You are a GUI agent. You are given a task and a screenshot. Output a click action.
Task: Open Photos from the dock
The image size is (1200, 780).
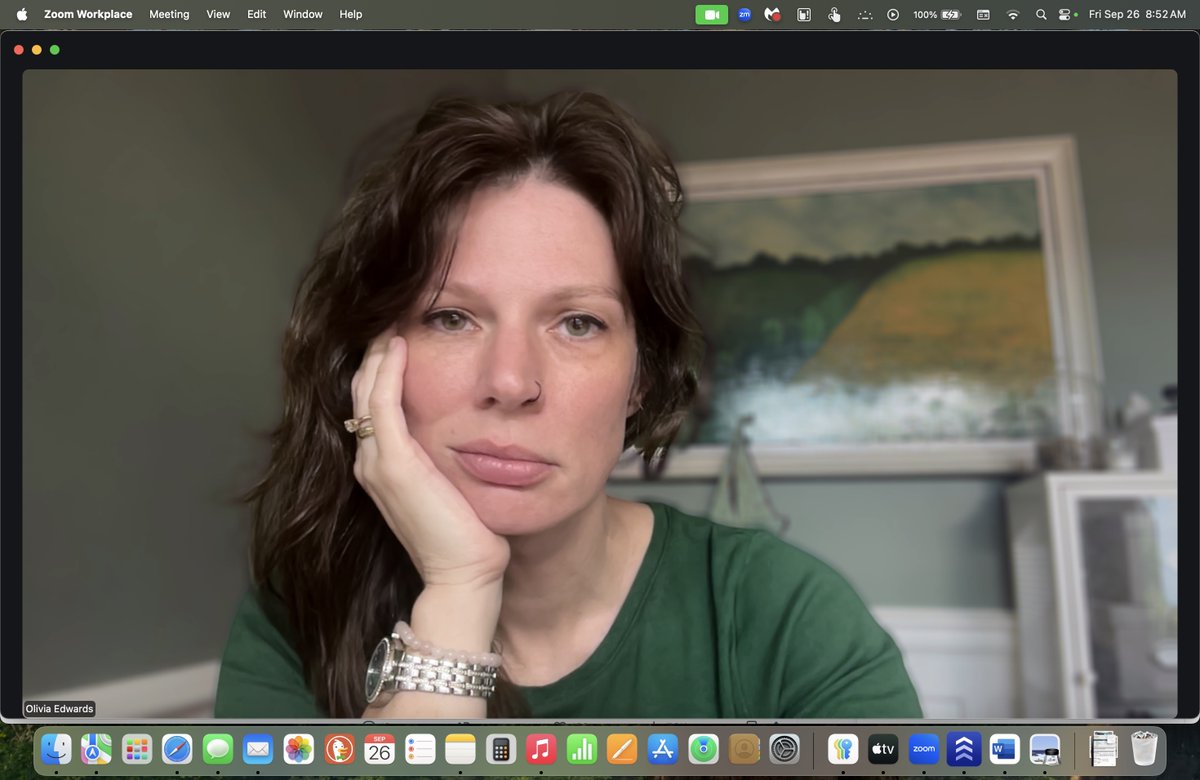[299, 748]
